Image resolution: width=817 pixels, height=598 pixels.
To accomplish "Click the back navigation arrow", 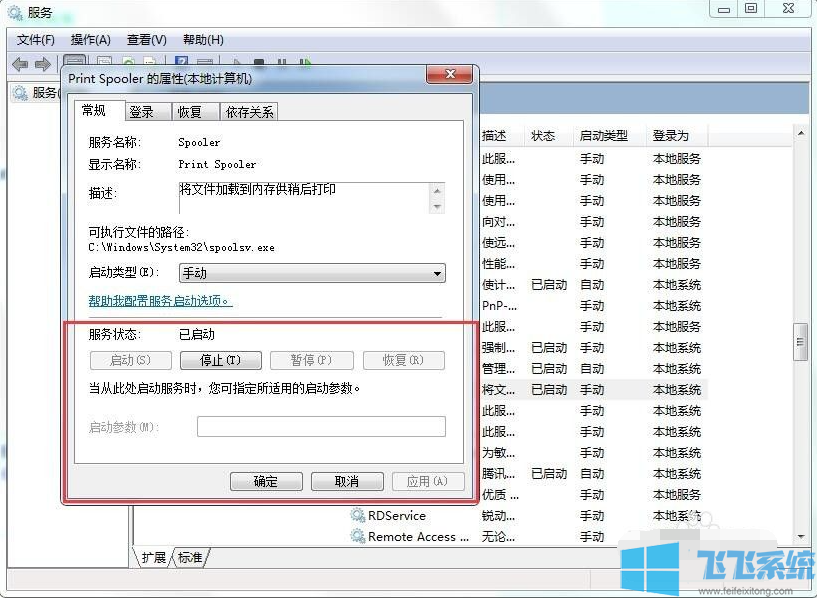I will pyautogui.click(x=18, y=63).
